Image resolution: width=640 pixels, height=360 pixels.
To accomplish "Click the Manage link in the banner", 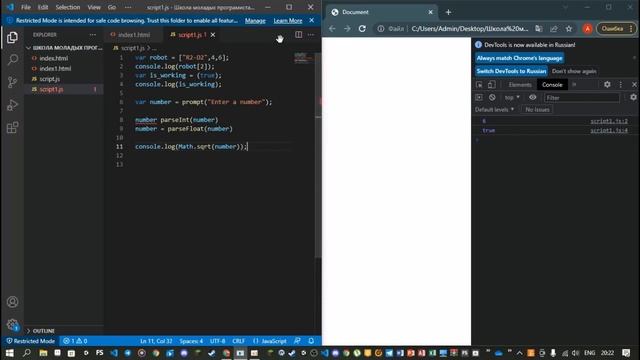I will pyautogui.click(x=255, y=20).
